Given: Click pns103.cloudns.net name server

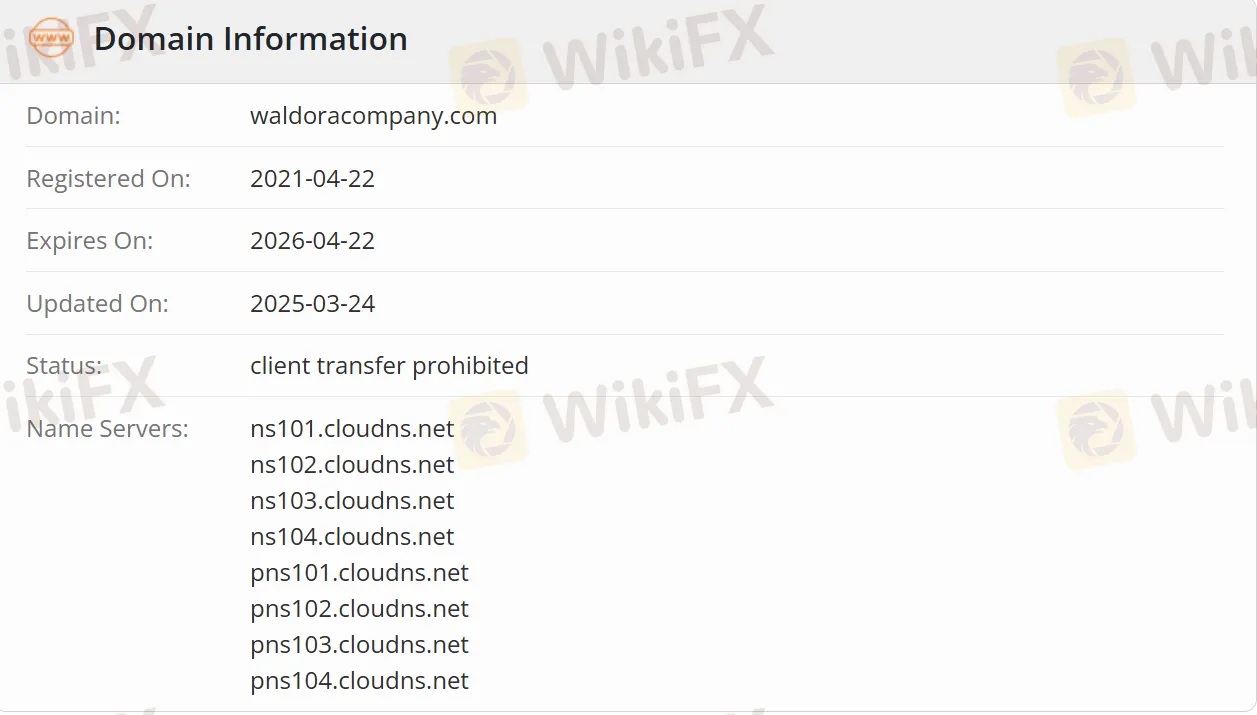Looking at the screenshot, I should click(x=360, y=645).
